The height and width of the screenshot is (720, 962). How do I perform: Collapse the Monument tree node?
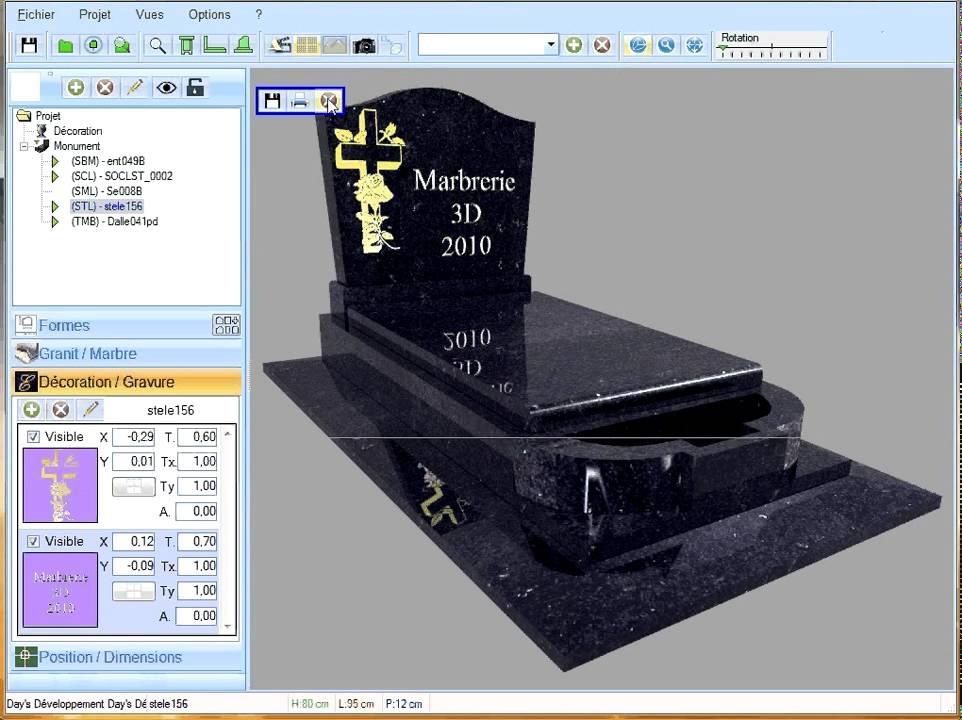click(x=24, y=147)
